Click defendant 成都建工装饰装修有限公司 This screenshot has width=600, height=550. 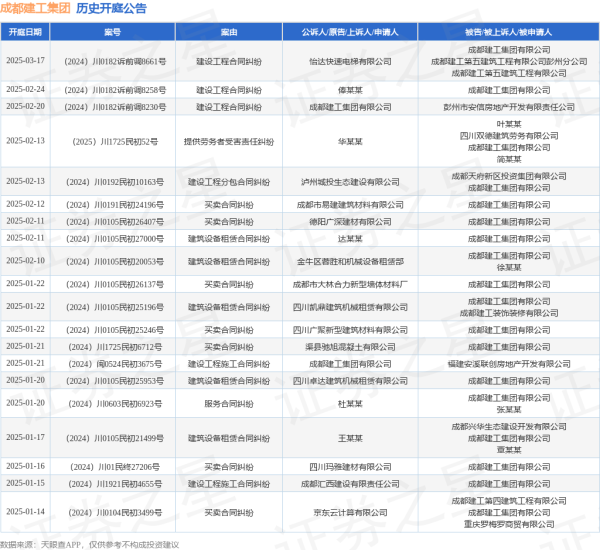point(509,313)
